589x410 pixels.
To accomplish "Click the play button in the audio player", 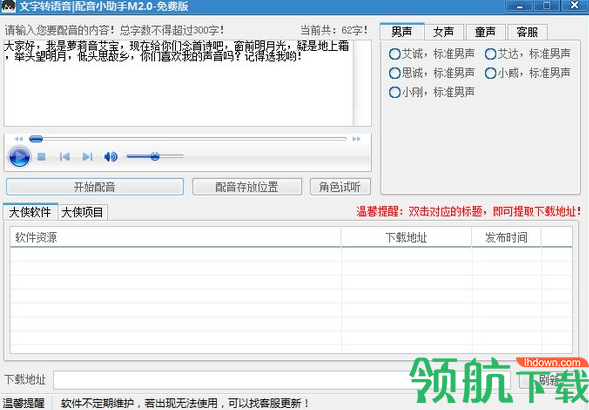I will tap(20, 156).
